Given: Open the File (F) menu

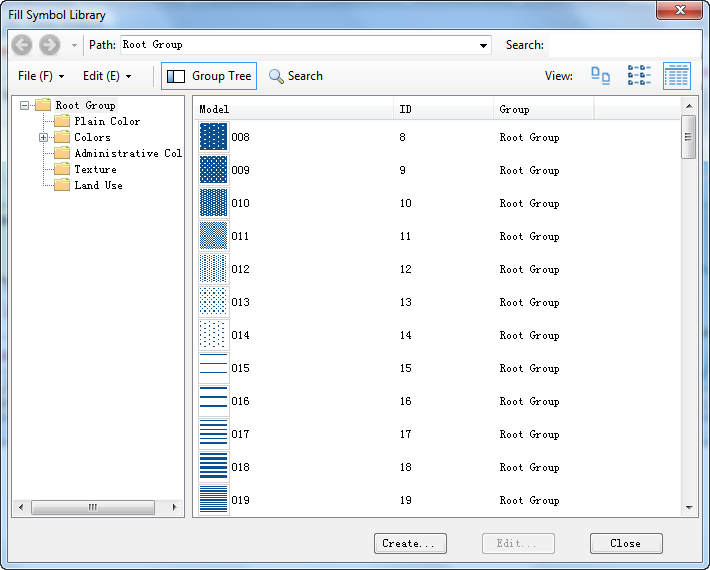Looking at the screenshot, I should point(41,76).
